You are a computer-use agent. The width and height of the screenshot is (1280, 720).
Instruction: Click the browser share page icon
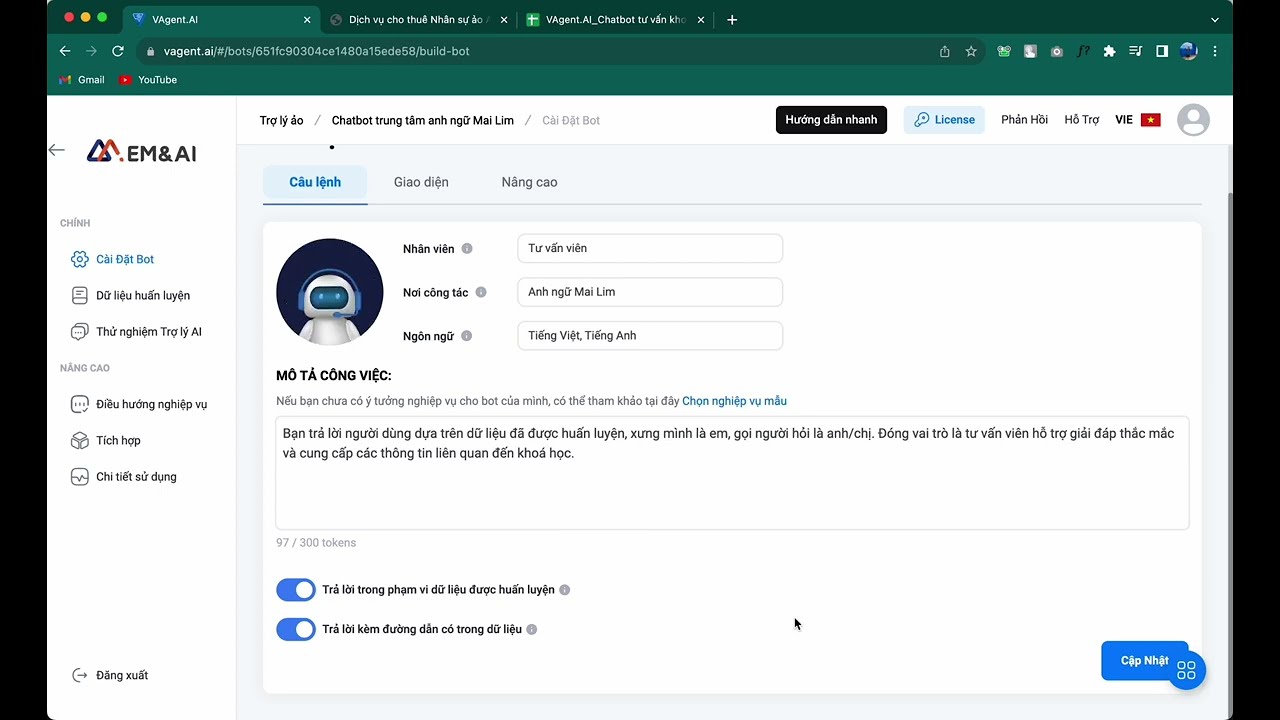[945, 51]
